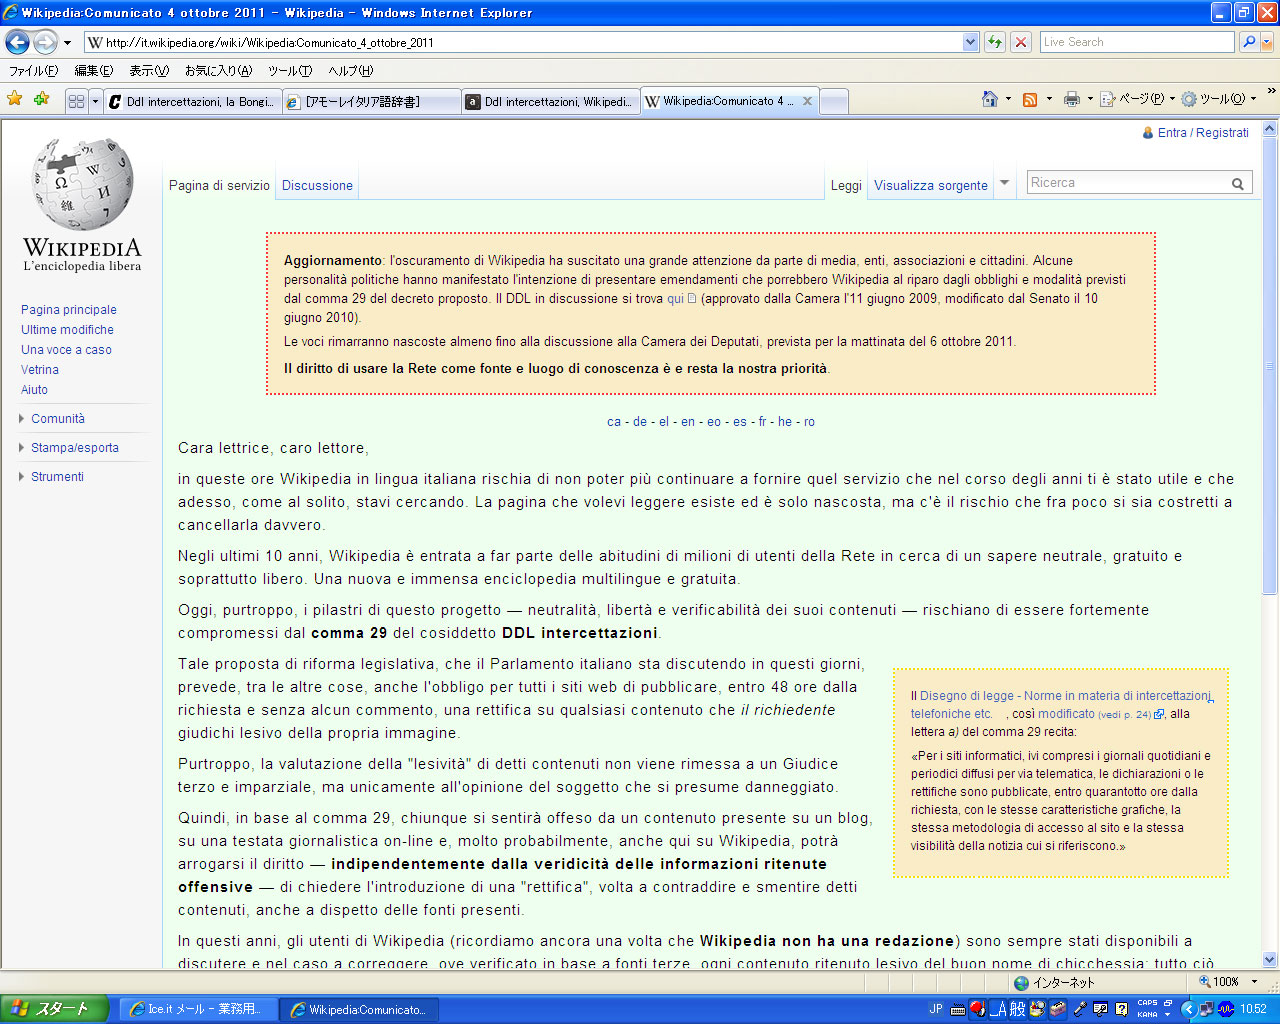Open the 'de' language version link
This screenshot has width=1280, height=1024.
640,422
